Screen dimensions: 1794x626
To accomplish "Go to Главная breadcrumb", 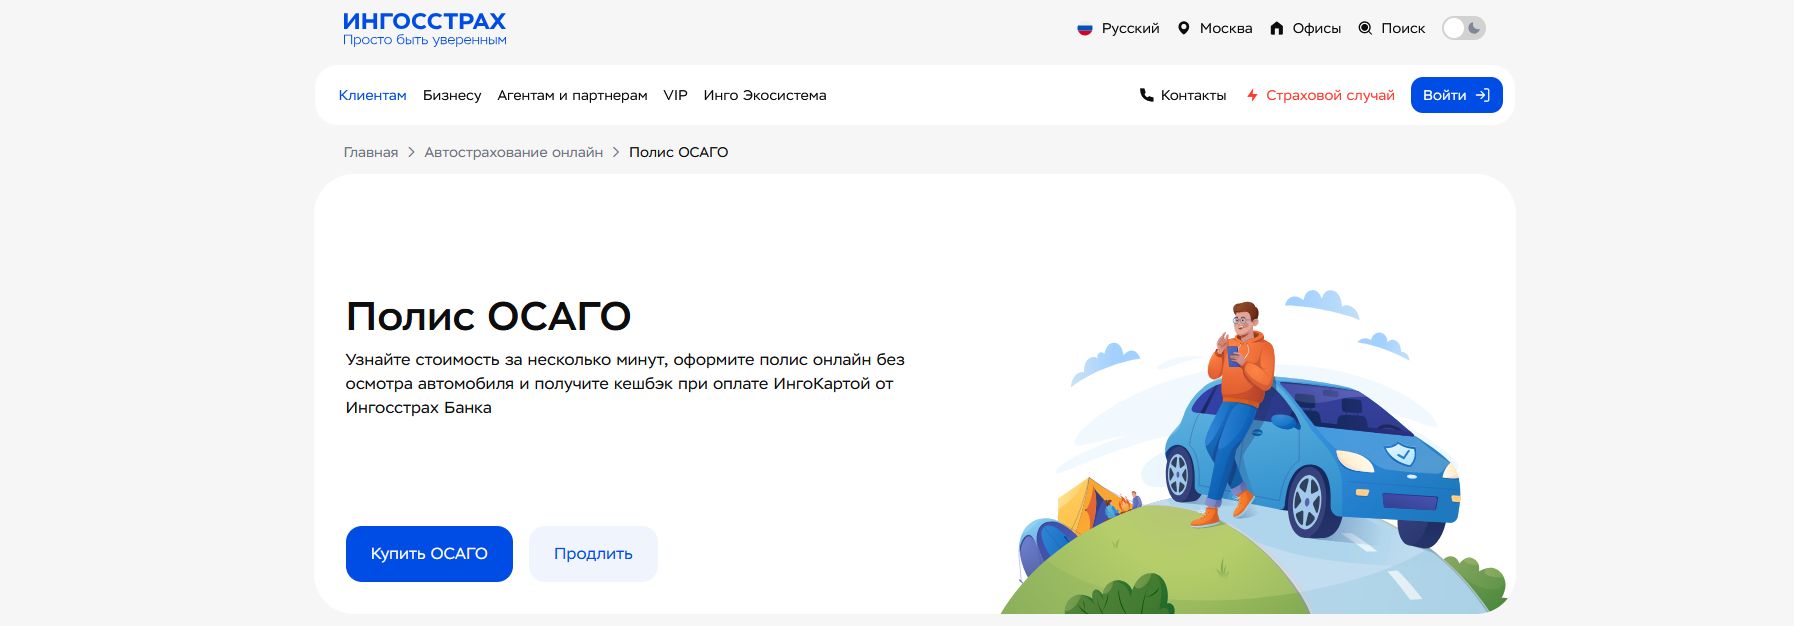I will coord(371,152).
